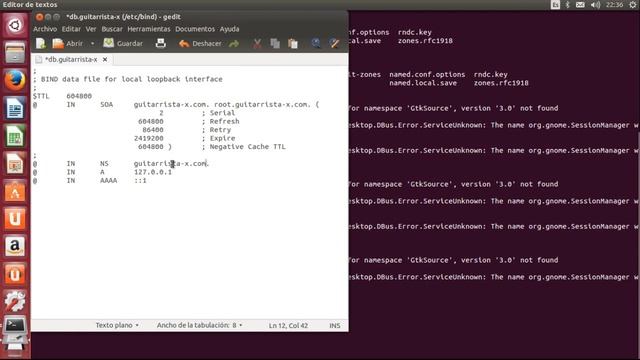This screenshot has height=360, width=640.
Task: Launch LibreOffice Calc from the launcher
Action: (15, 136)
